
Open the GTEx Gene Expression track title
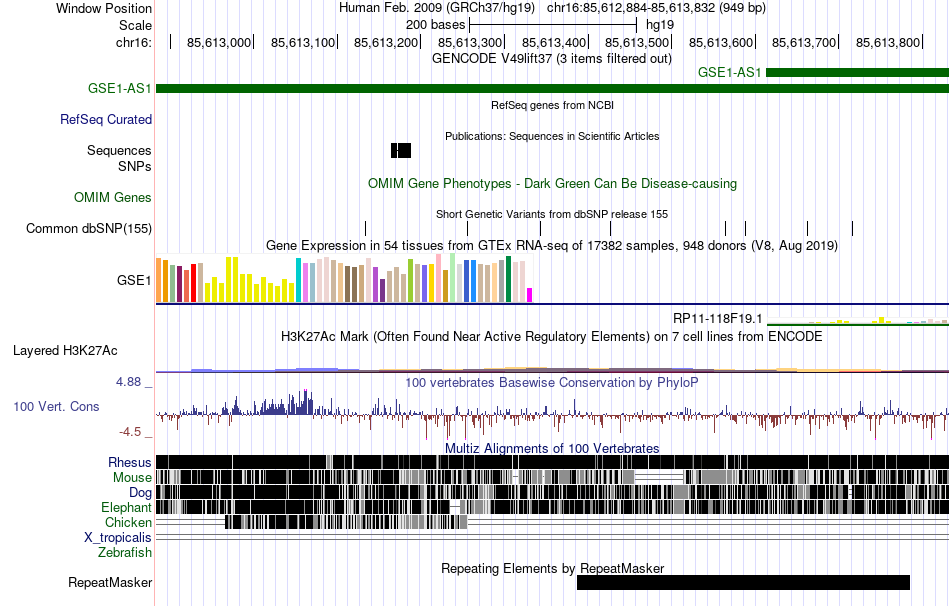click(x=552, y=246)
